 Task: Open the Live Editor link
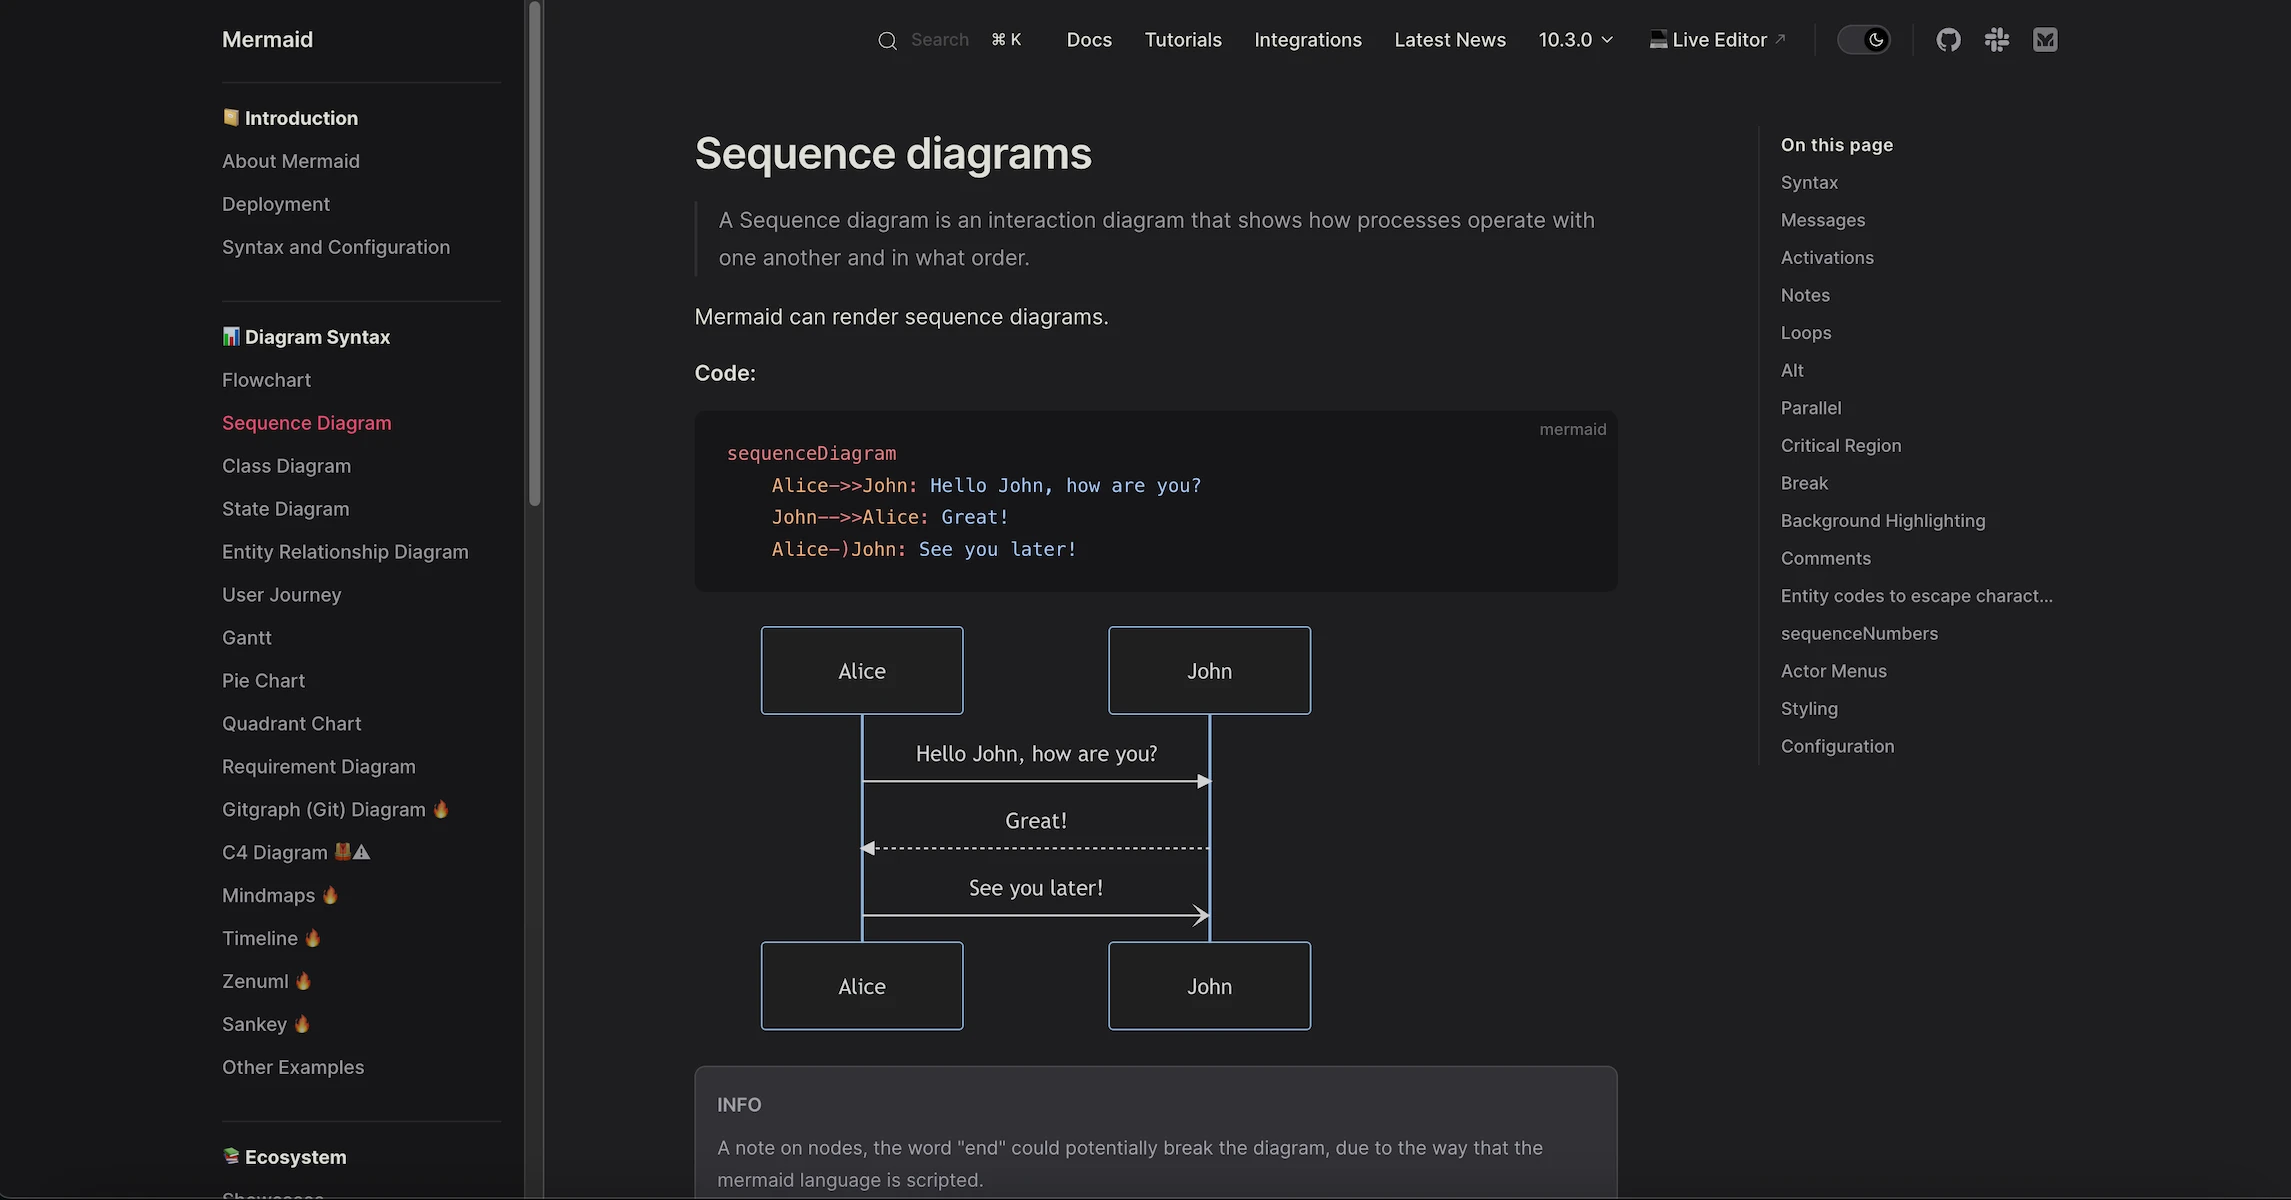tap(1717, 40)
